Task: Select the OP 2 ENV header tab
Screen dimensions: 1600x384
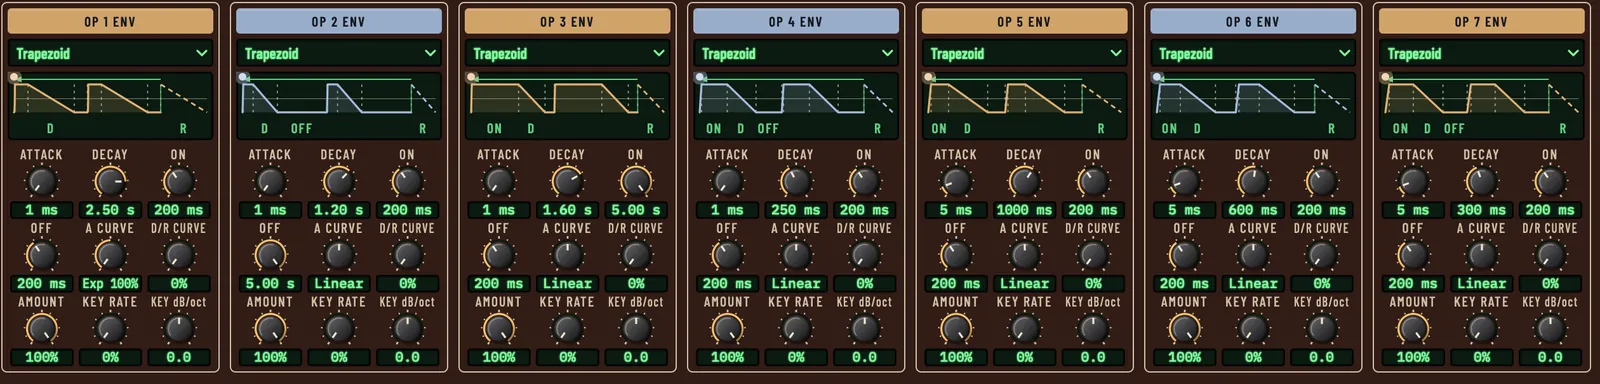Action: click(339, 21)
